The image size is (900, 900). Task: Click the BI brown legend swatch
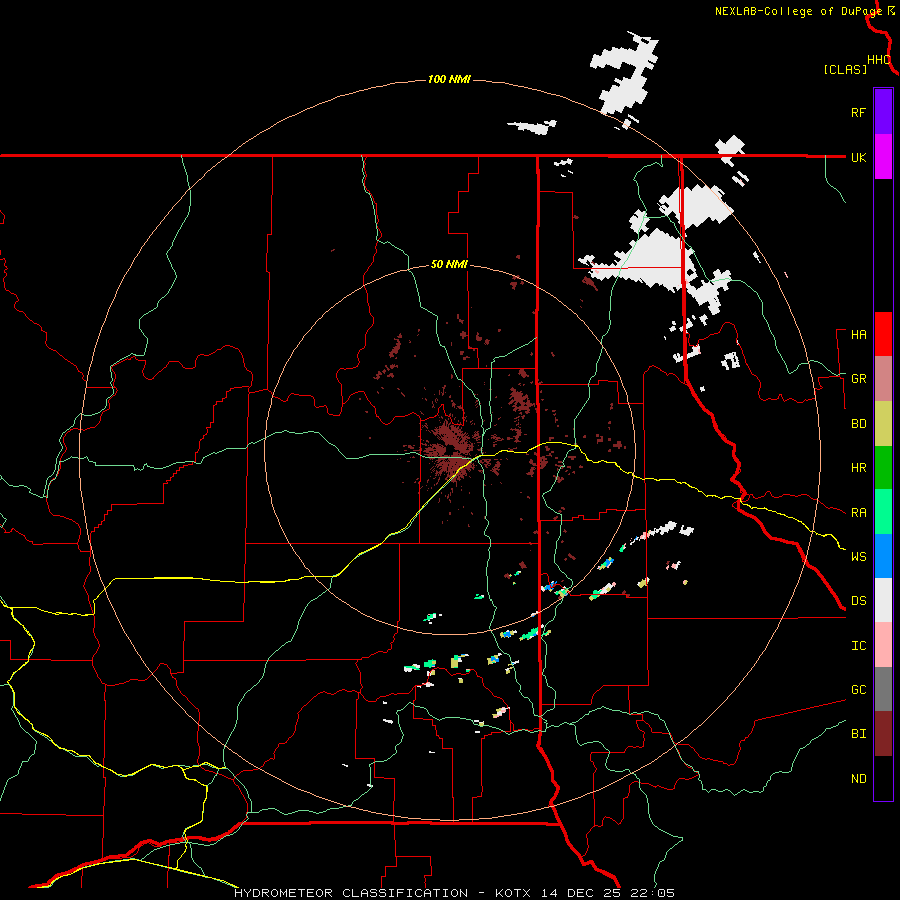click(x=883, y=734)
